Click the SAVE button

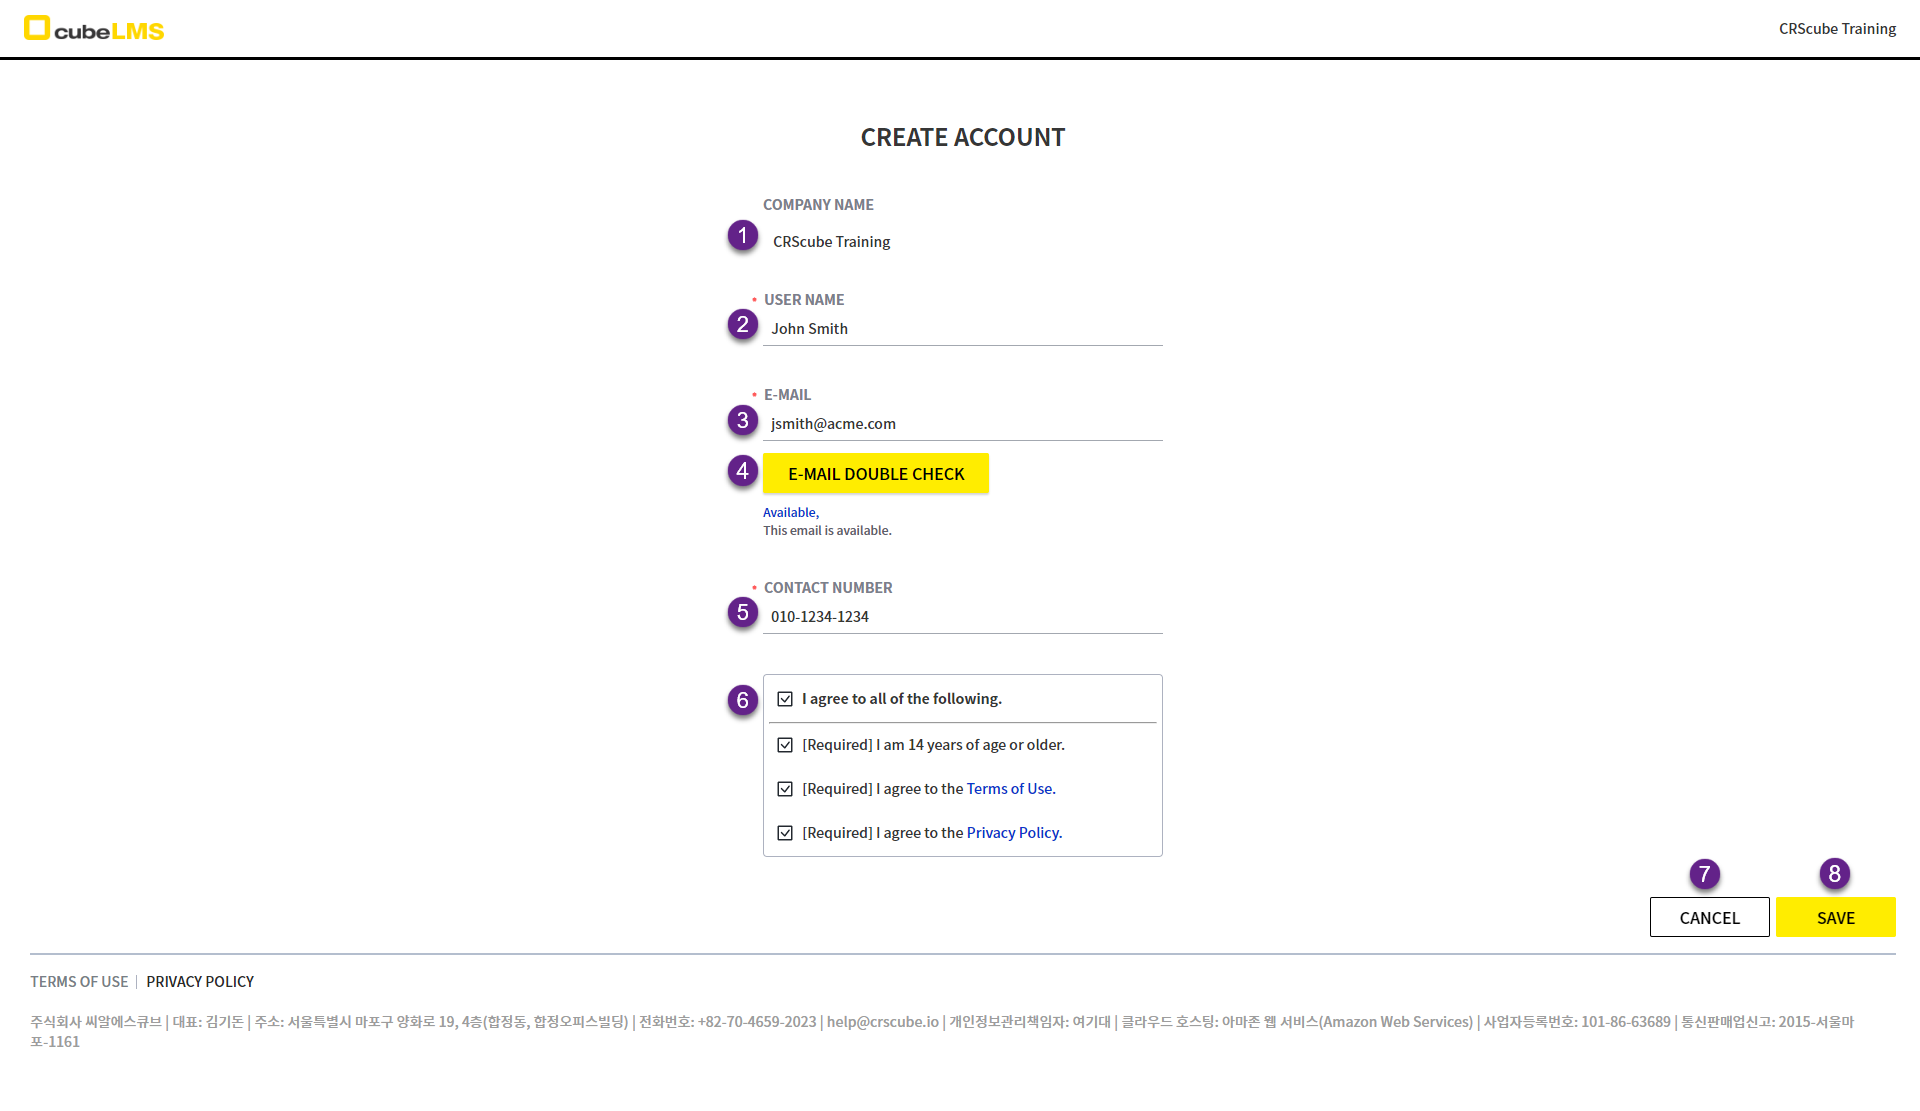tap(1835, 917)
